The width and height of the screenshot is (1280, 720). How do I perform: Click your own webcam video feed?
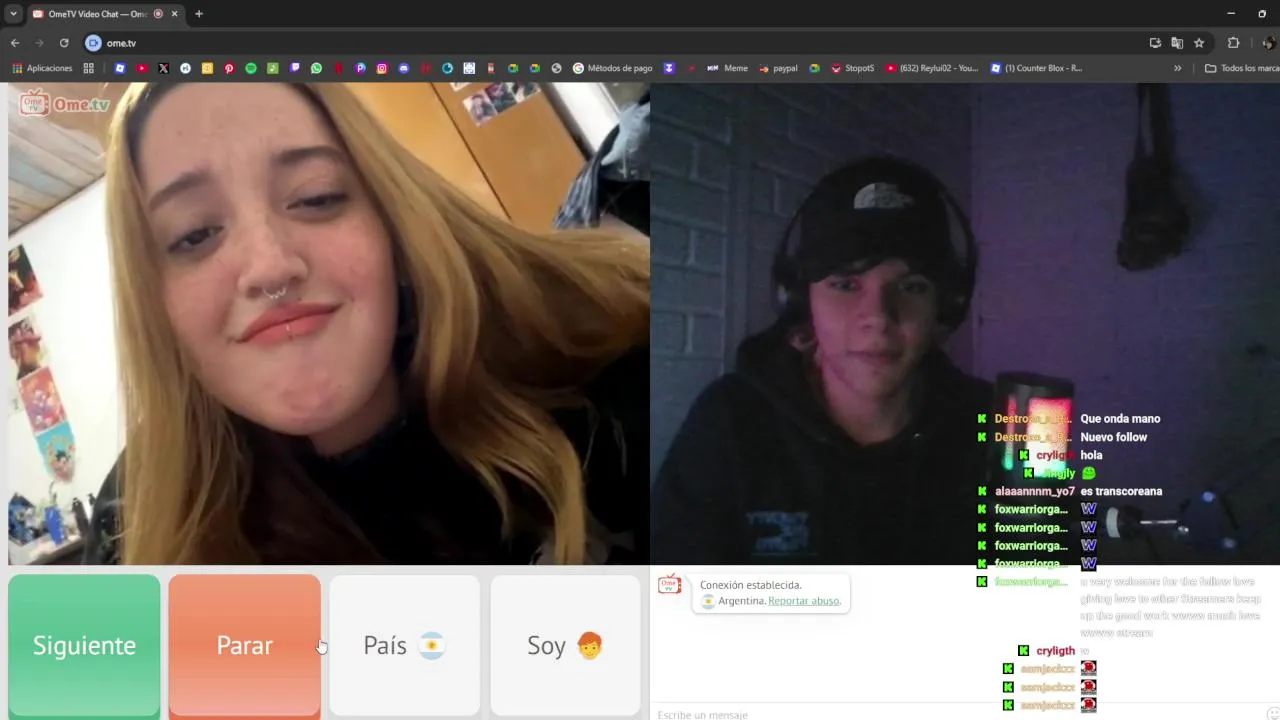pos(965,324)
